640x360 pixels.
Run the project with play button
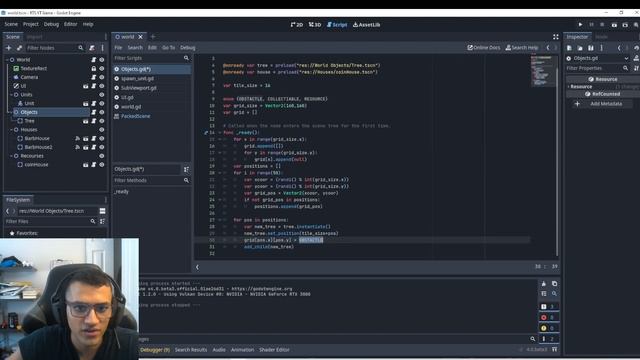pos(580,25)
